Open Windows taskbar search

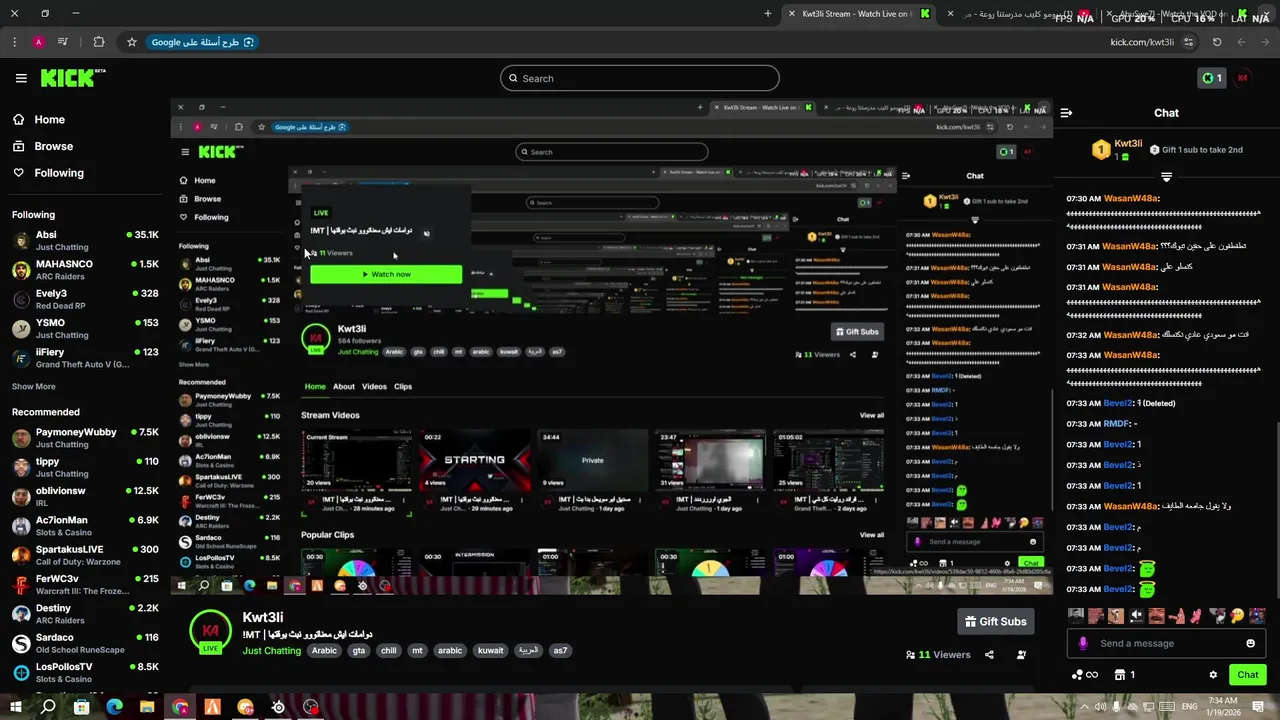point(48,707)
